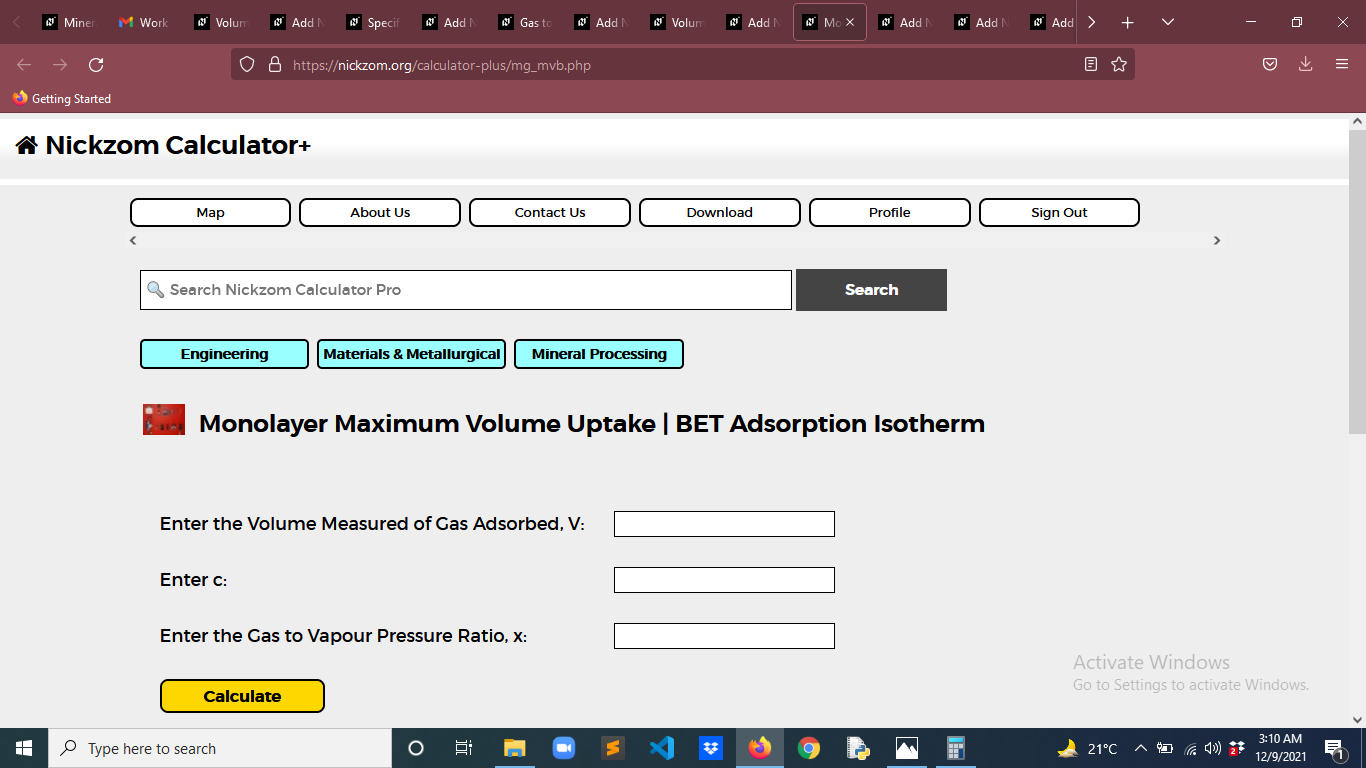Click the page vertical scrollbar thumb
This screenshot has height=768, width=1366.
click(1357, 282)
